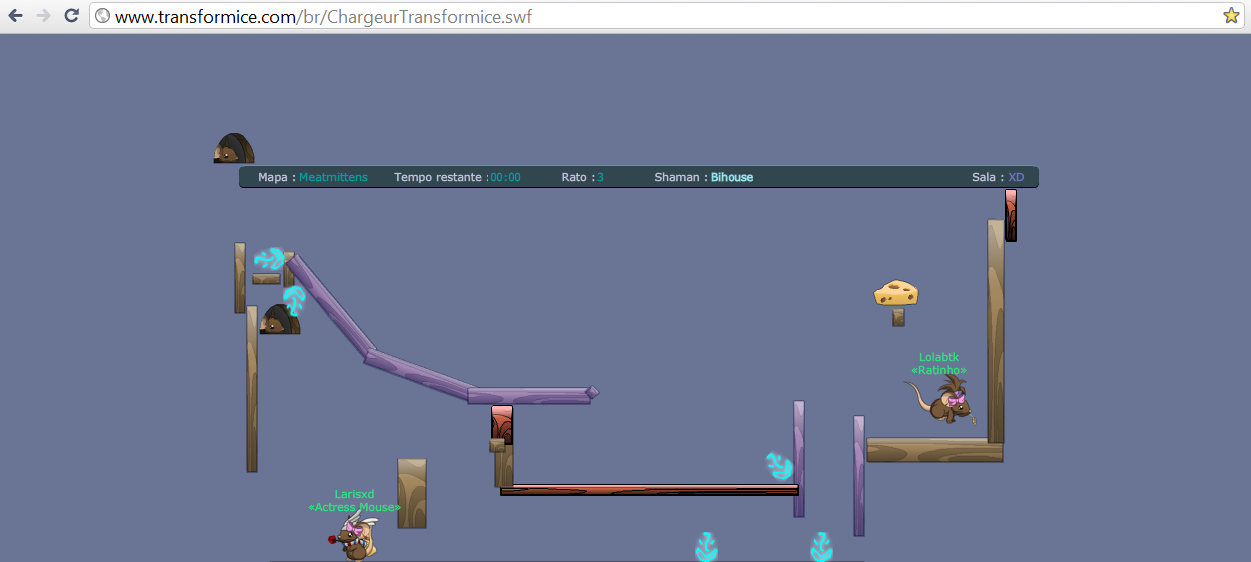
Task: Click the Lolabtk player name label
Action: (939, 357)
